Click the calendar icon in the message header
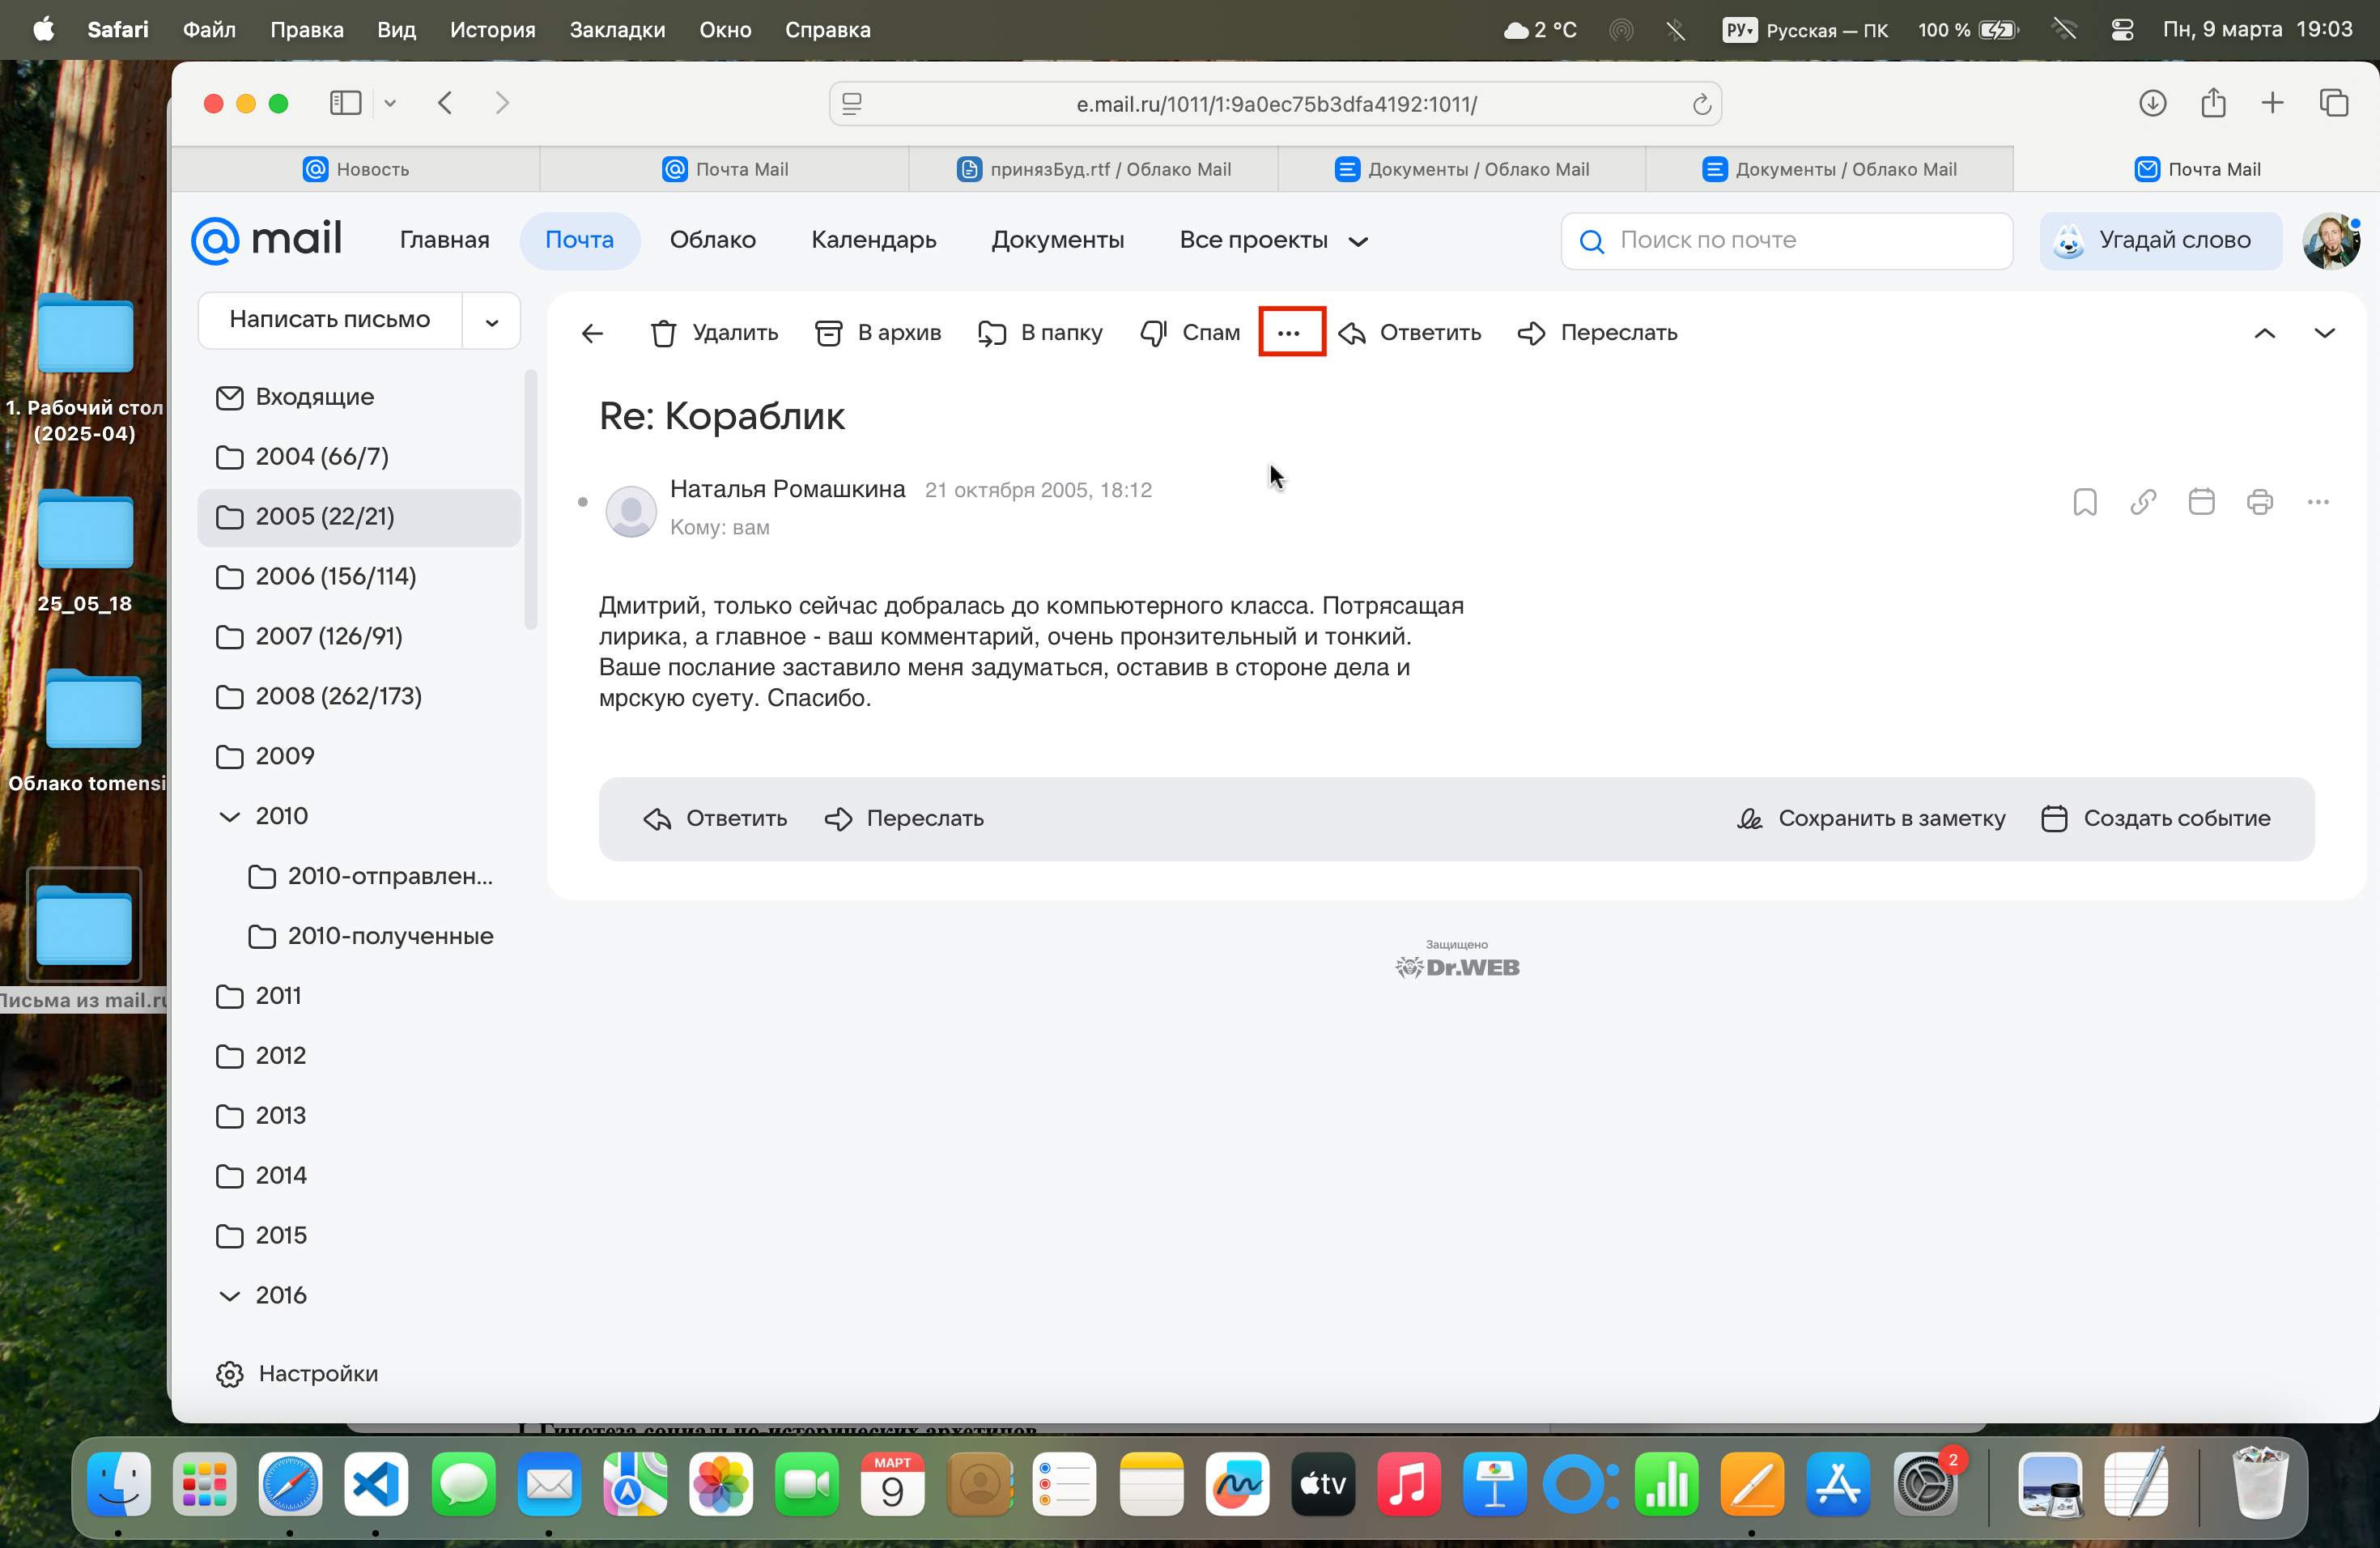 coord(2201,502)
